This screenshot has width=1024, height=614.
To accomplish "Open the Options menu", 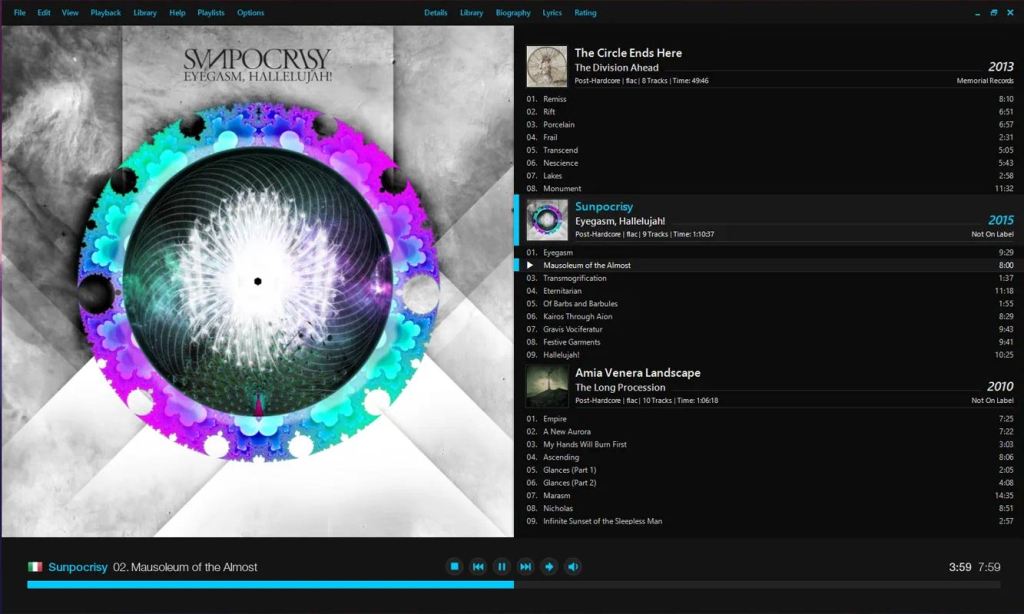I will (251, 13).
